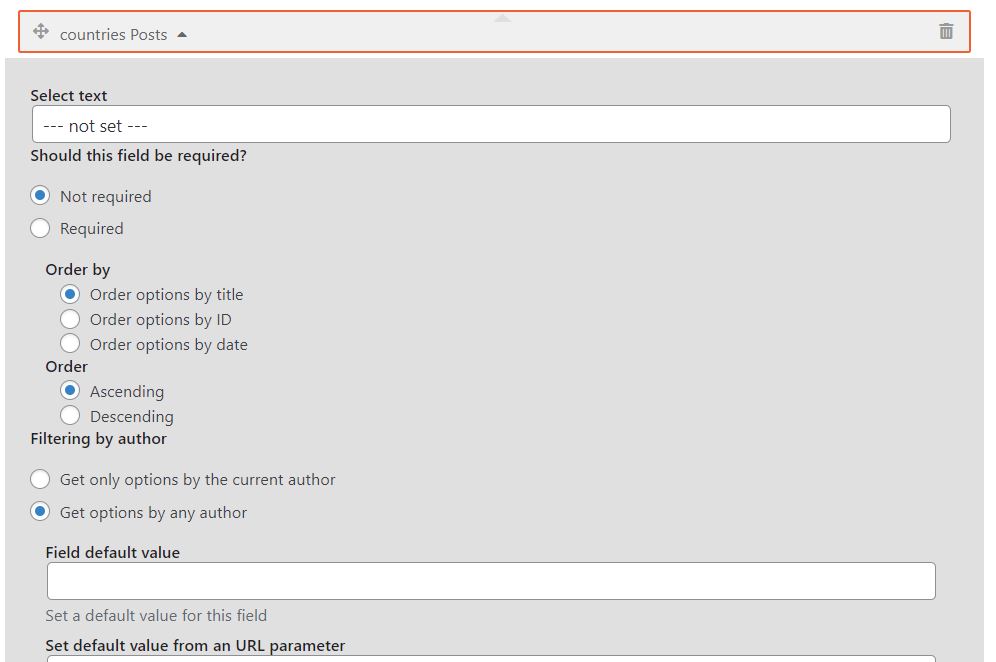Focus the Select text input field

point(491,125)
